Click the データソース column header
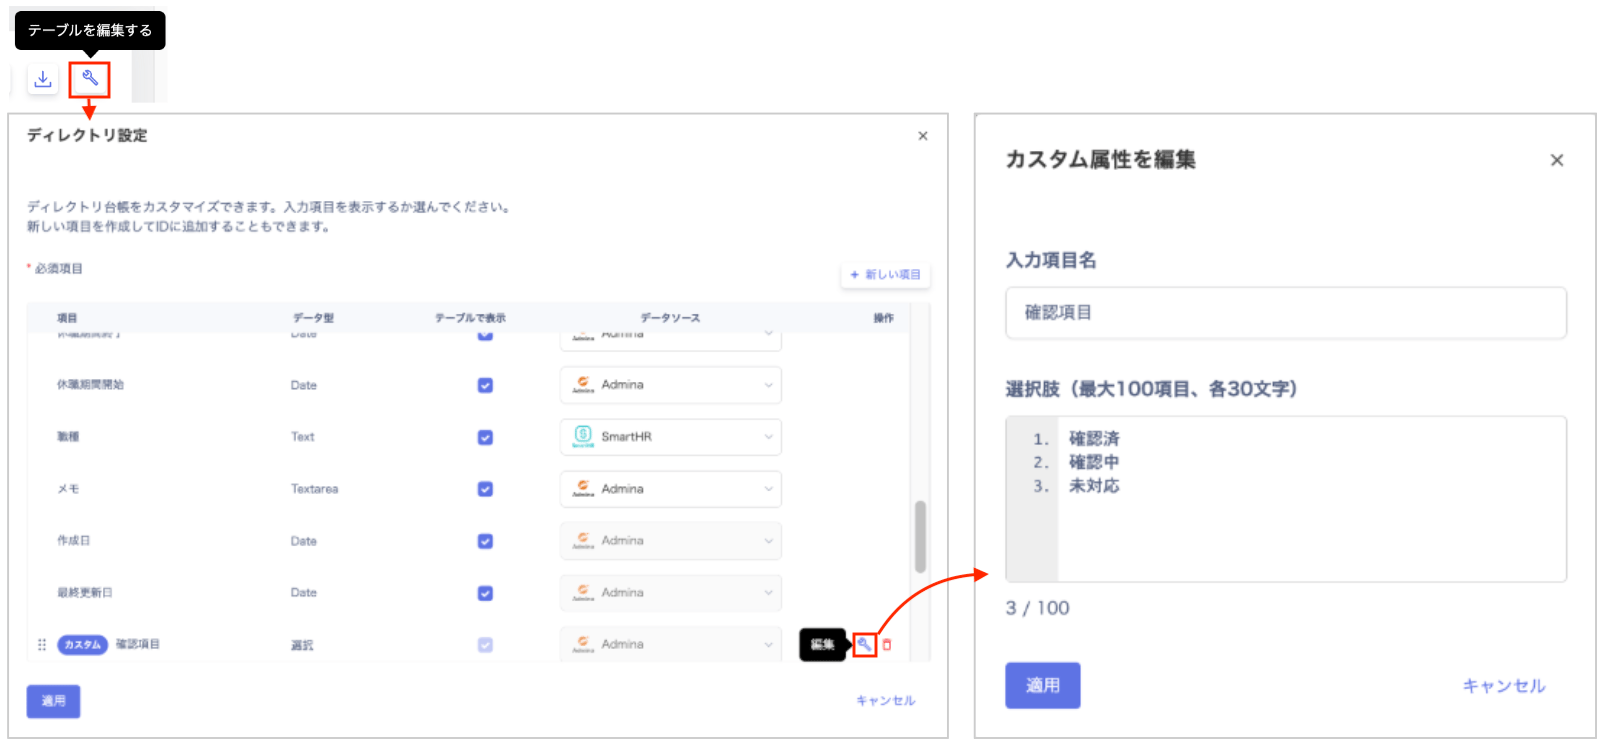Viewport: 1604px width, 746px height. [670, 318]
